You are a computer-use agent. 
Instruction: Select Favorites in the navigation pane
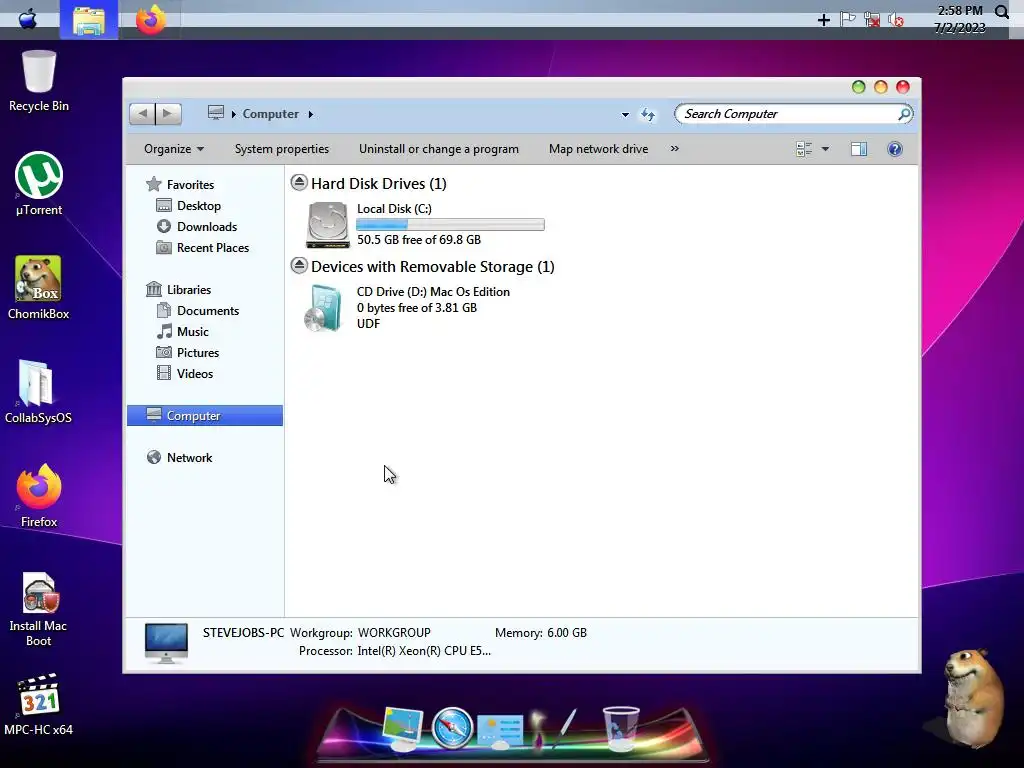tap(190, 185)
